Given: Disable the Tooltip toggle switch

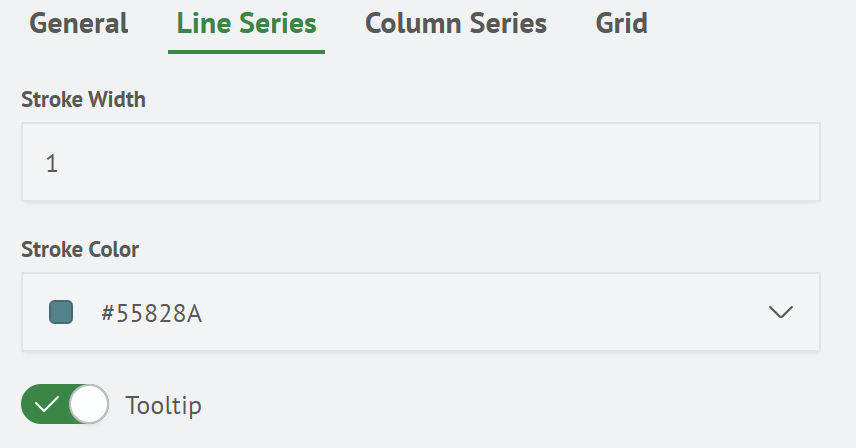Looking at the screenshot, I should [x=65, y=405].
